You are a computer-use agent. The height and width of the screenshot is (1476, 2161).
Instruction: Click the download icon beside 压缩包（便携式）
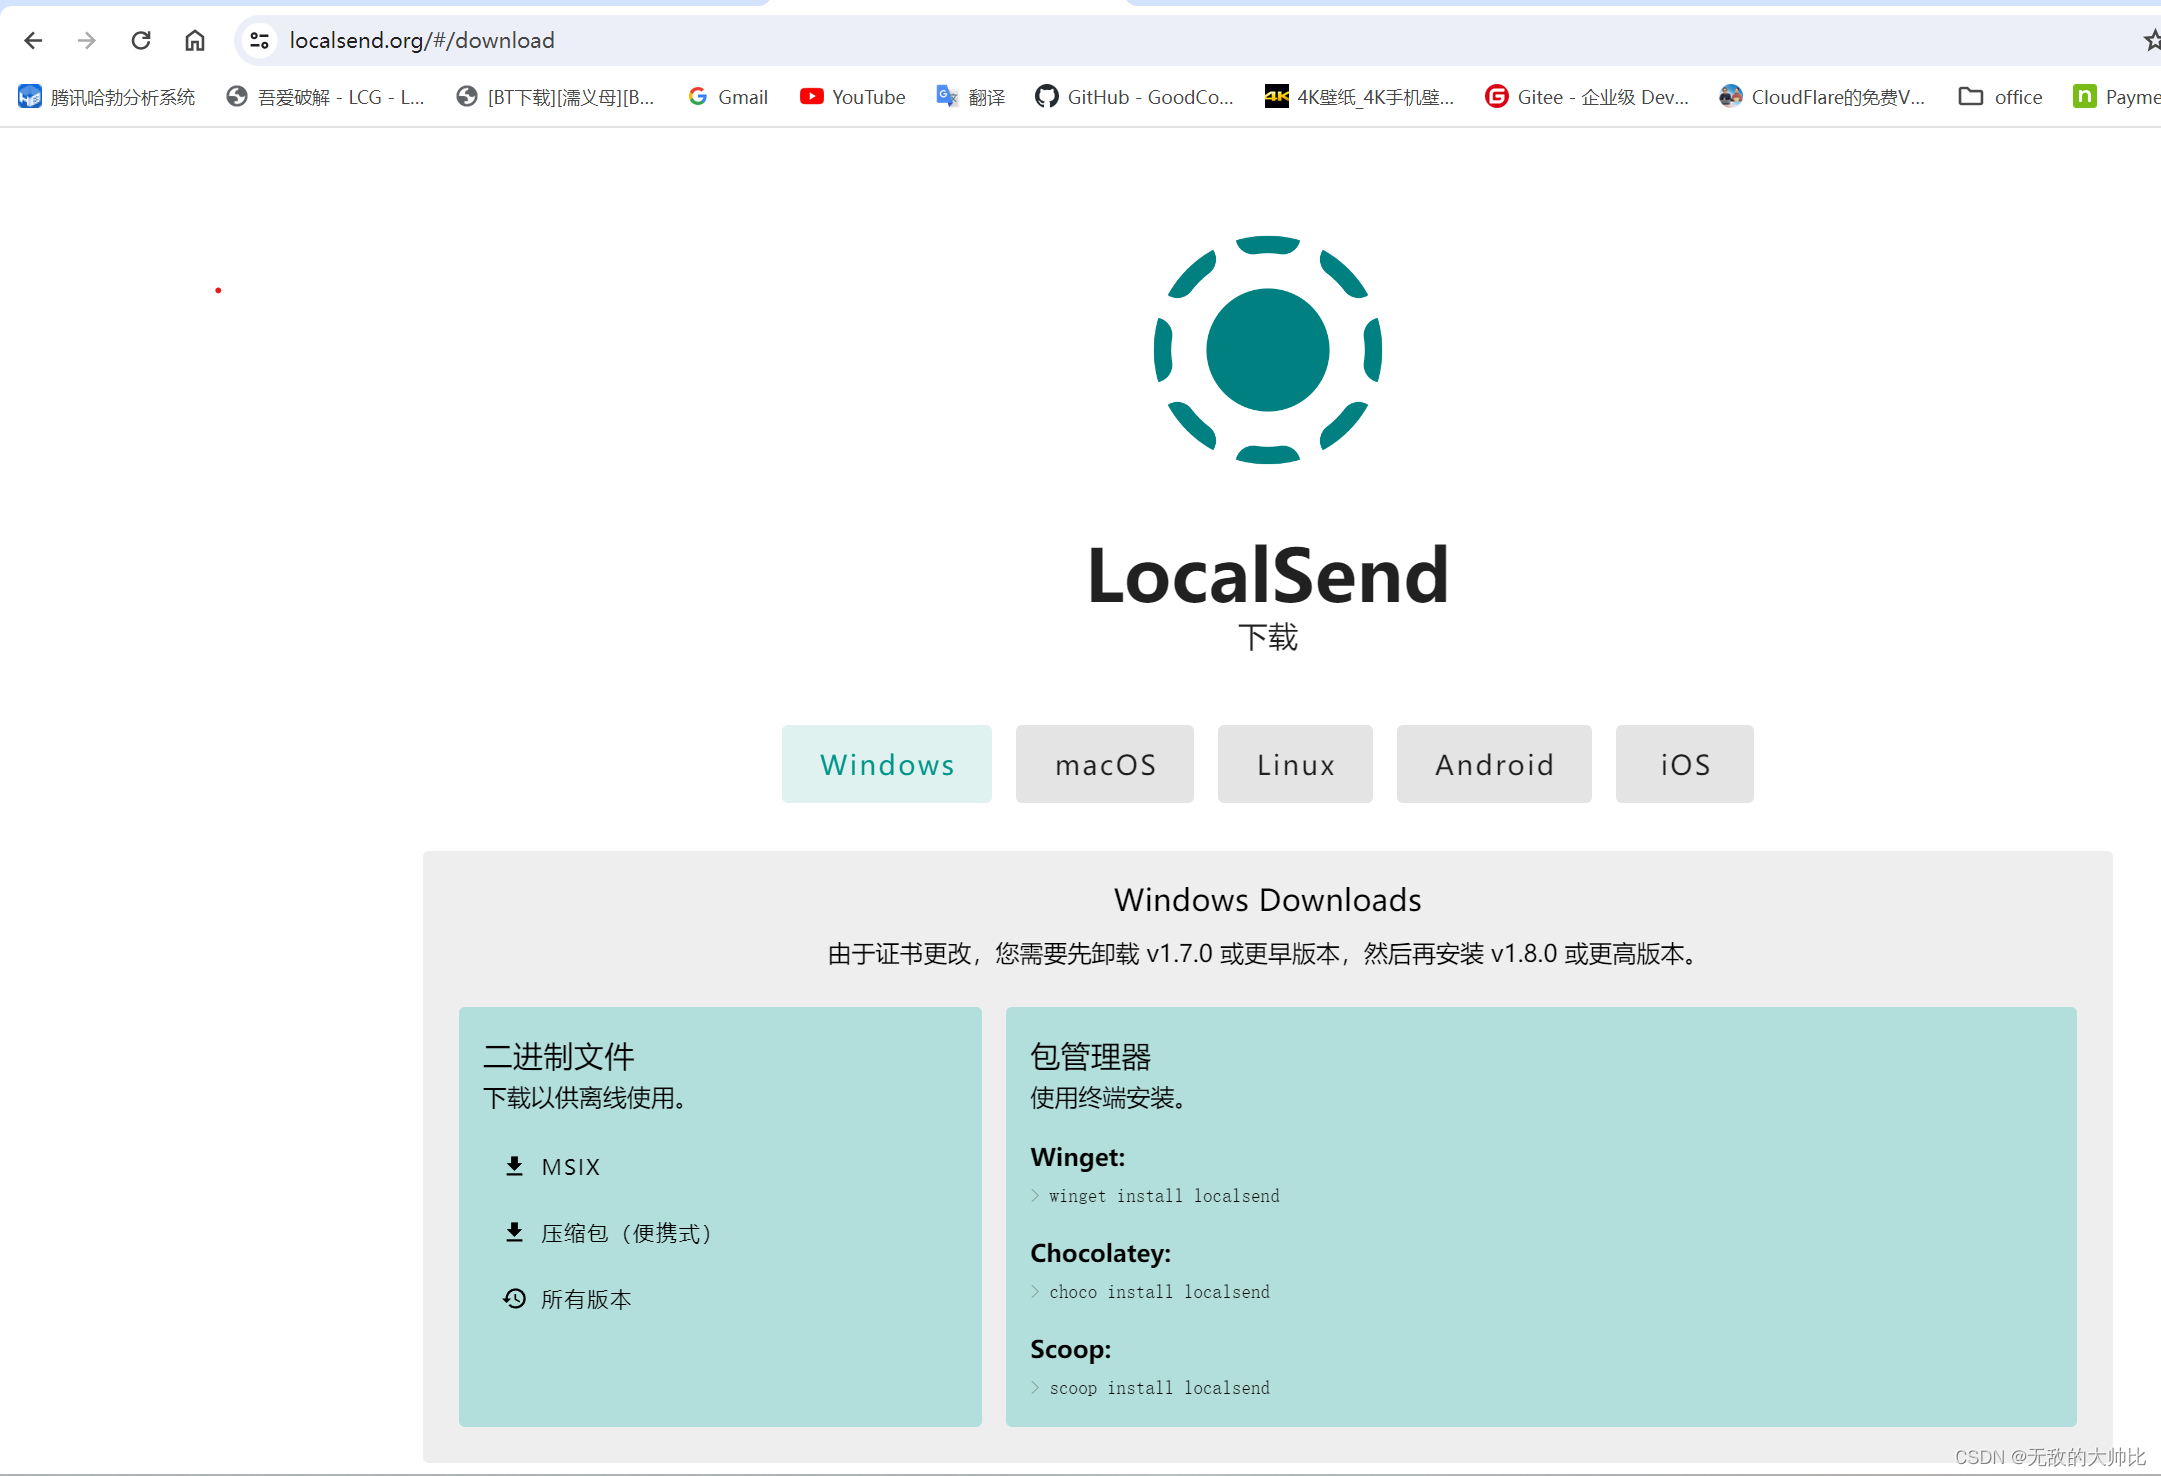pos(514,1232)
